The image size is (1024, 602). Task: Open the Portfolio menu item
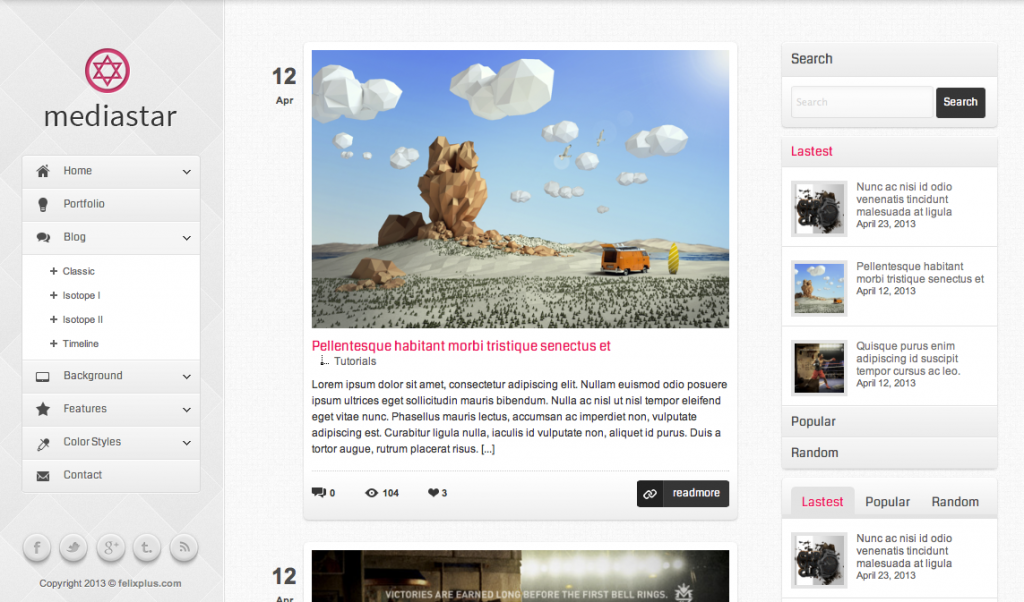[84, 204]
